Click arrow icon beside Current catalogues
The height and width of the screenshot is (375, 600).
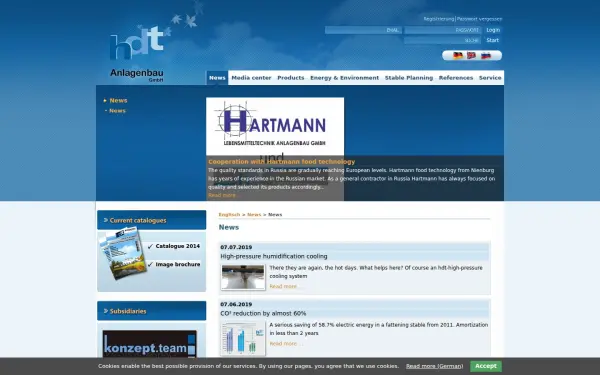106,220
